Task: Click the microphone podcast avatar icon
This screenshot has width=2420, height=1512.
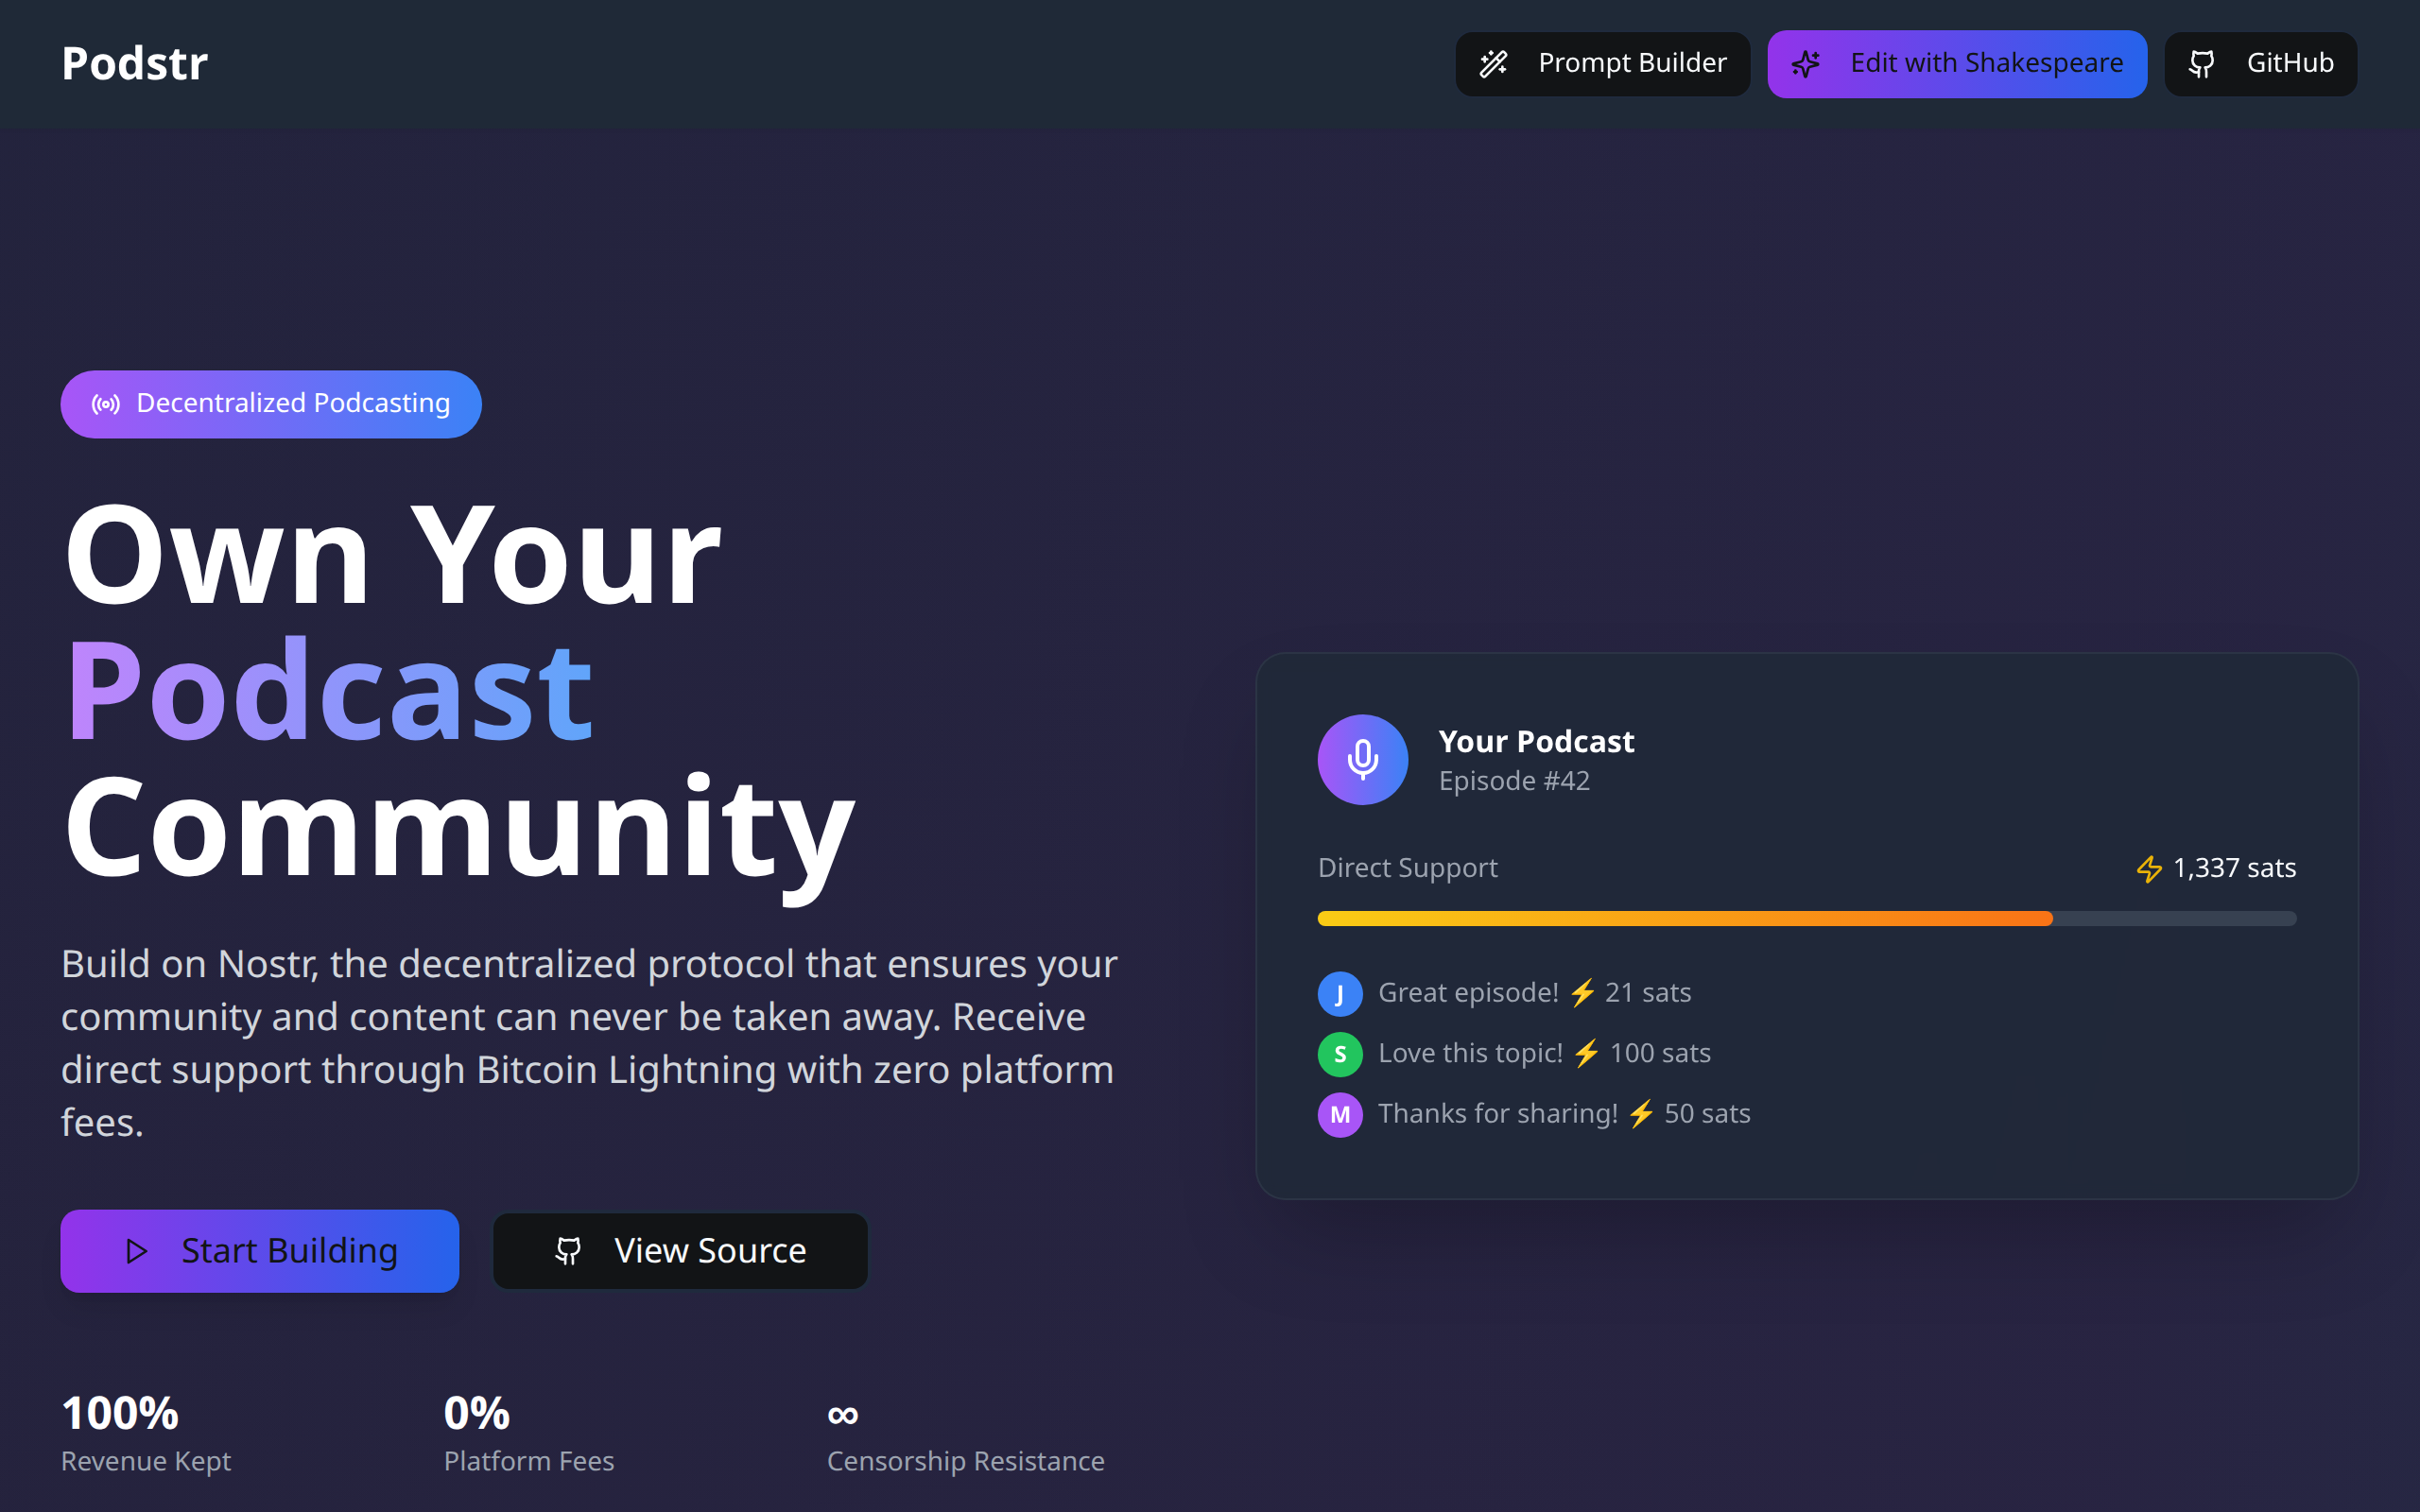Action: click(x=1362, y=760)
